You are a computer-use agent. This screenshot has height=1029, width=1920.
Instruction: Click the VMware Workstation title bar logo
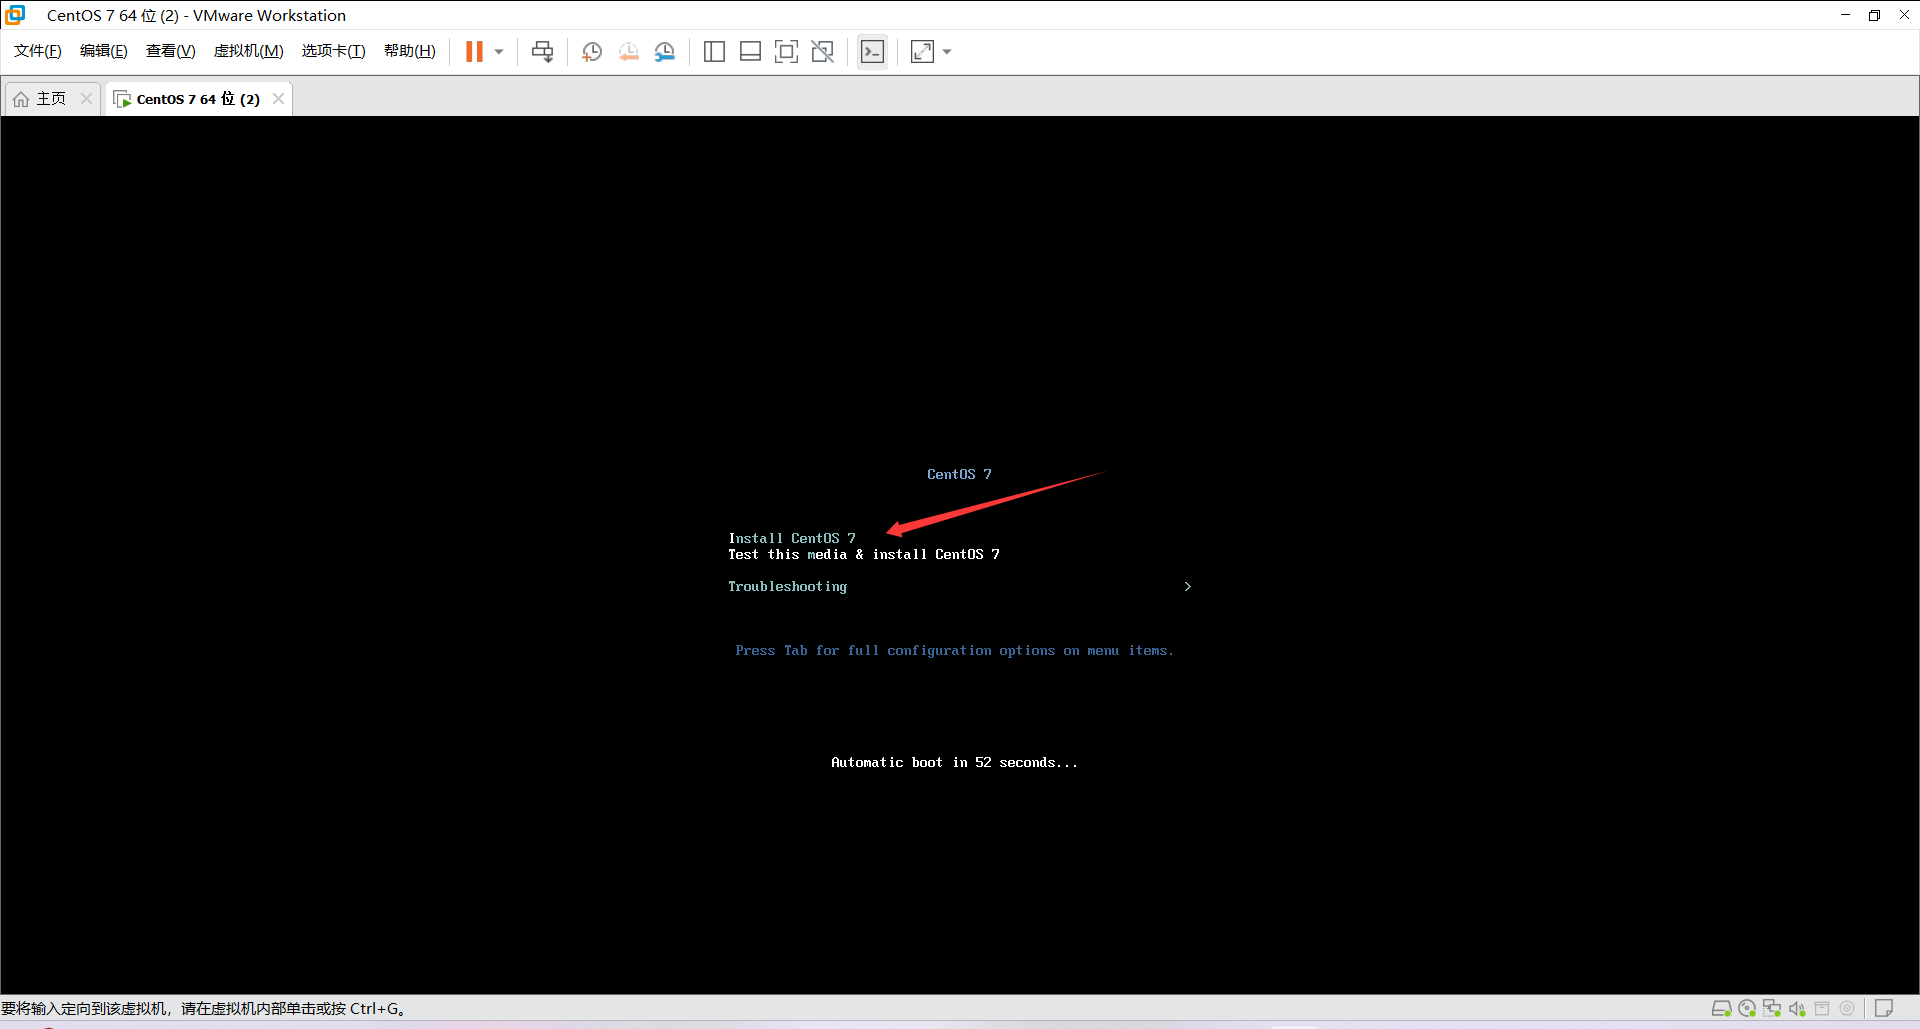pyautogui.click(x=15, y=15)
